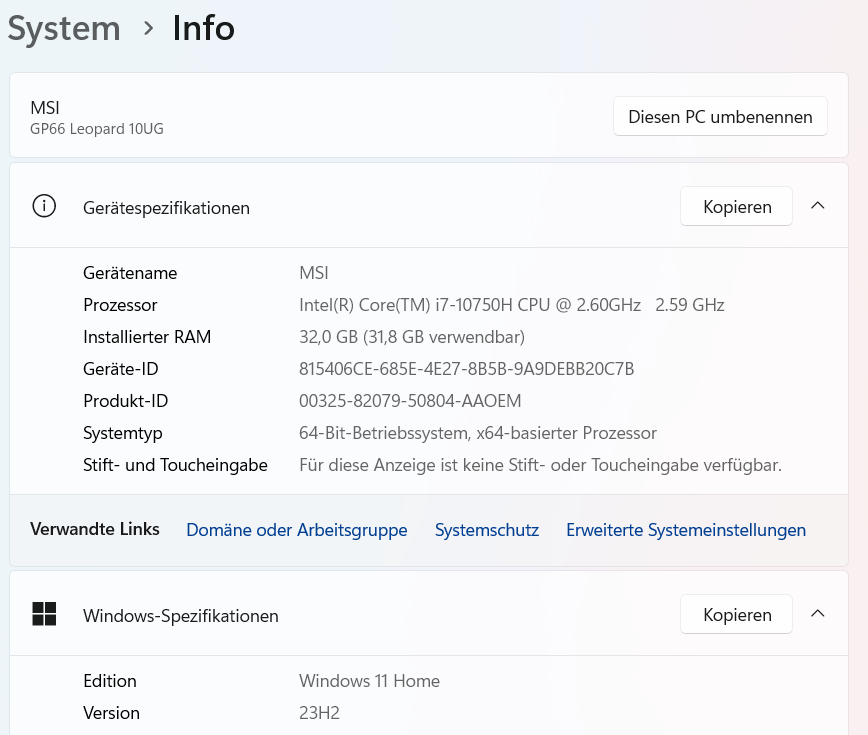
Task: Select the GP66 Leopard 10UG model text
Action: 97,129
